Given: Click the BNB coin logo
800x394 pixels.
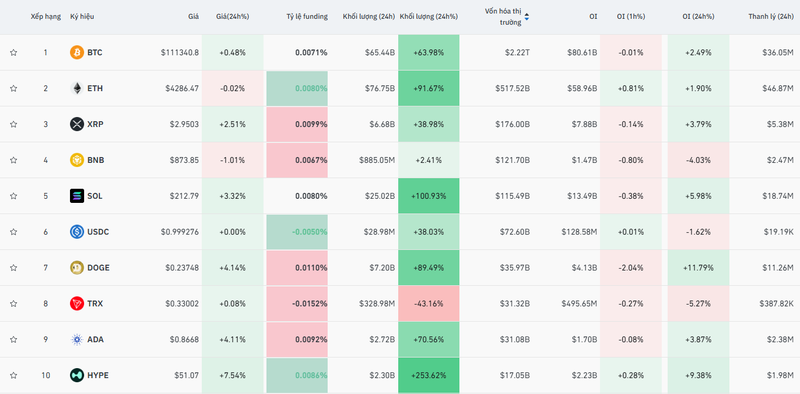Looking at the screenshot, I should point(77,160).
